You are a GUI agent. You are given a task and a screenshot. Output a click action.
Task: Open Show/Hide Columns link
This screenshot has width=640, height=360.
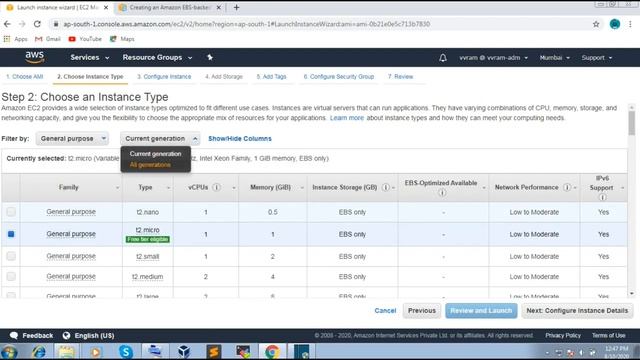pos(240,139)
